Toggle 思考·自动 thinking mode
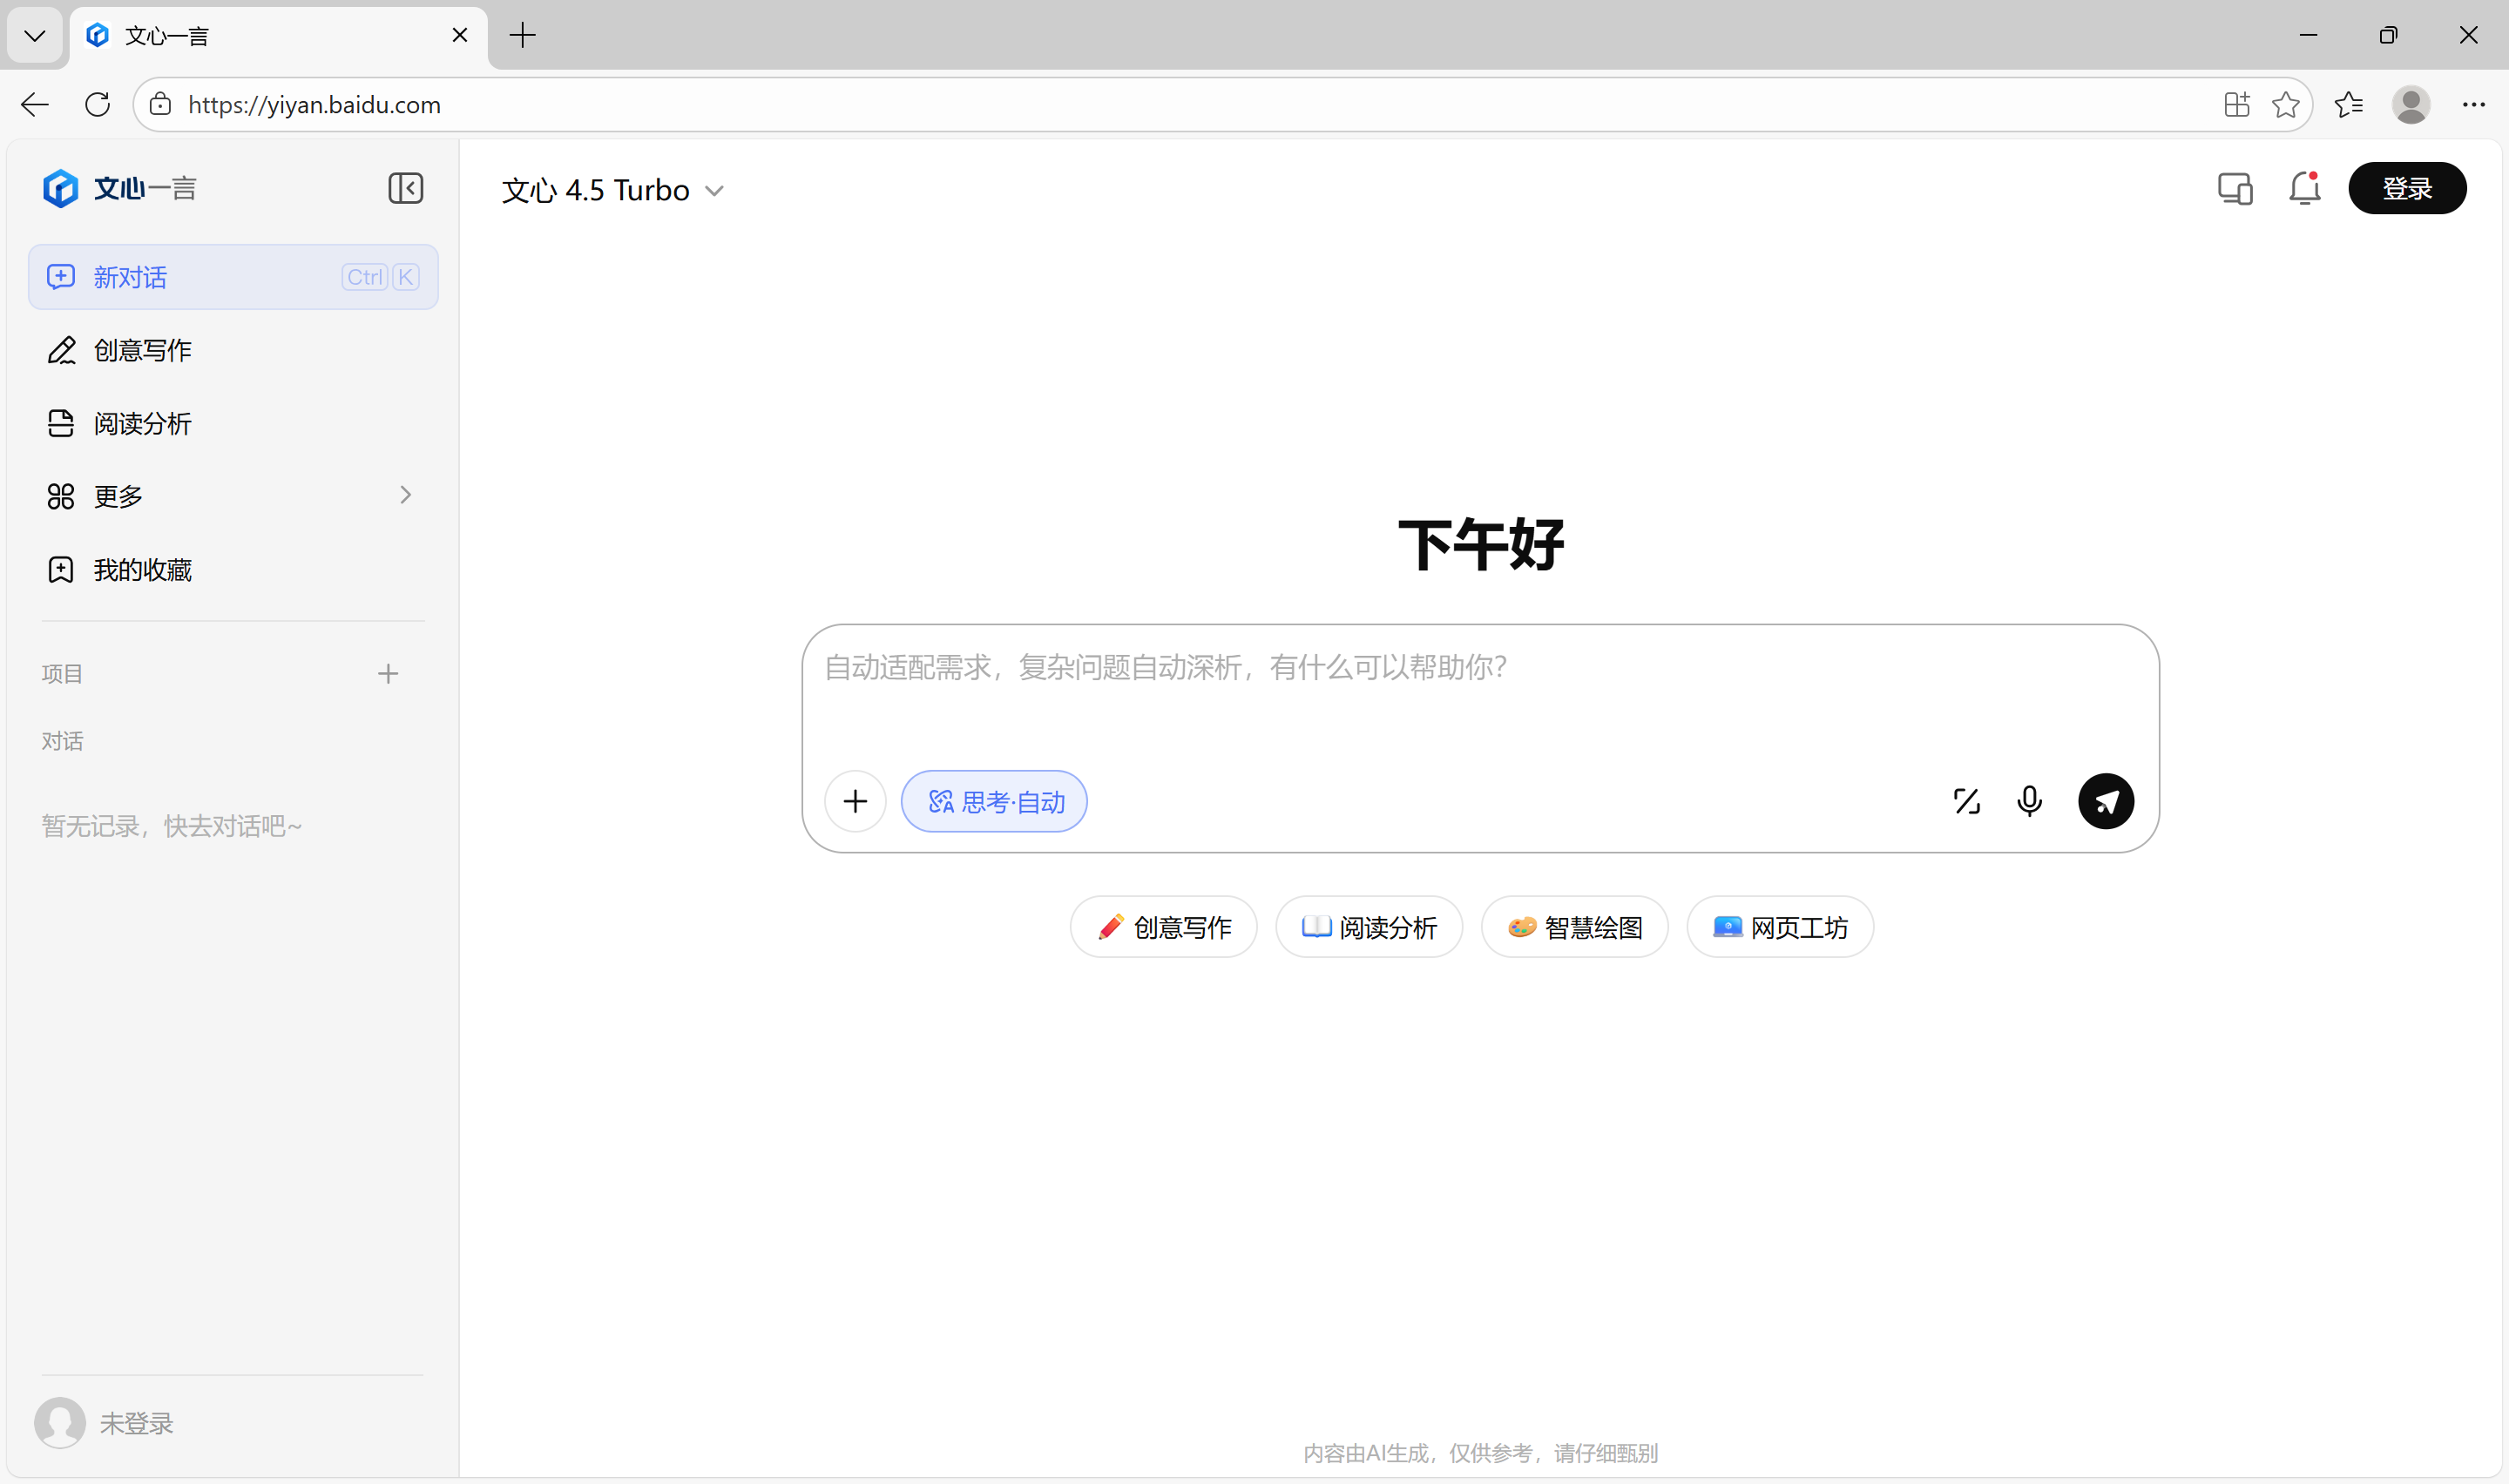The width and height of the screenshot is (2509, 1484). (994, 801)
